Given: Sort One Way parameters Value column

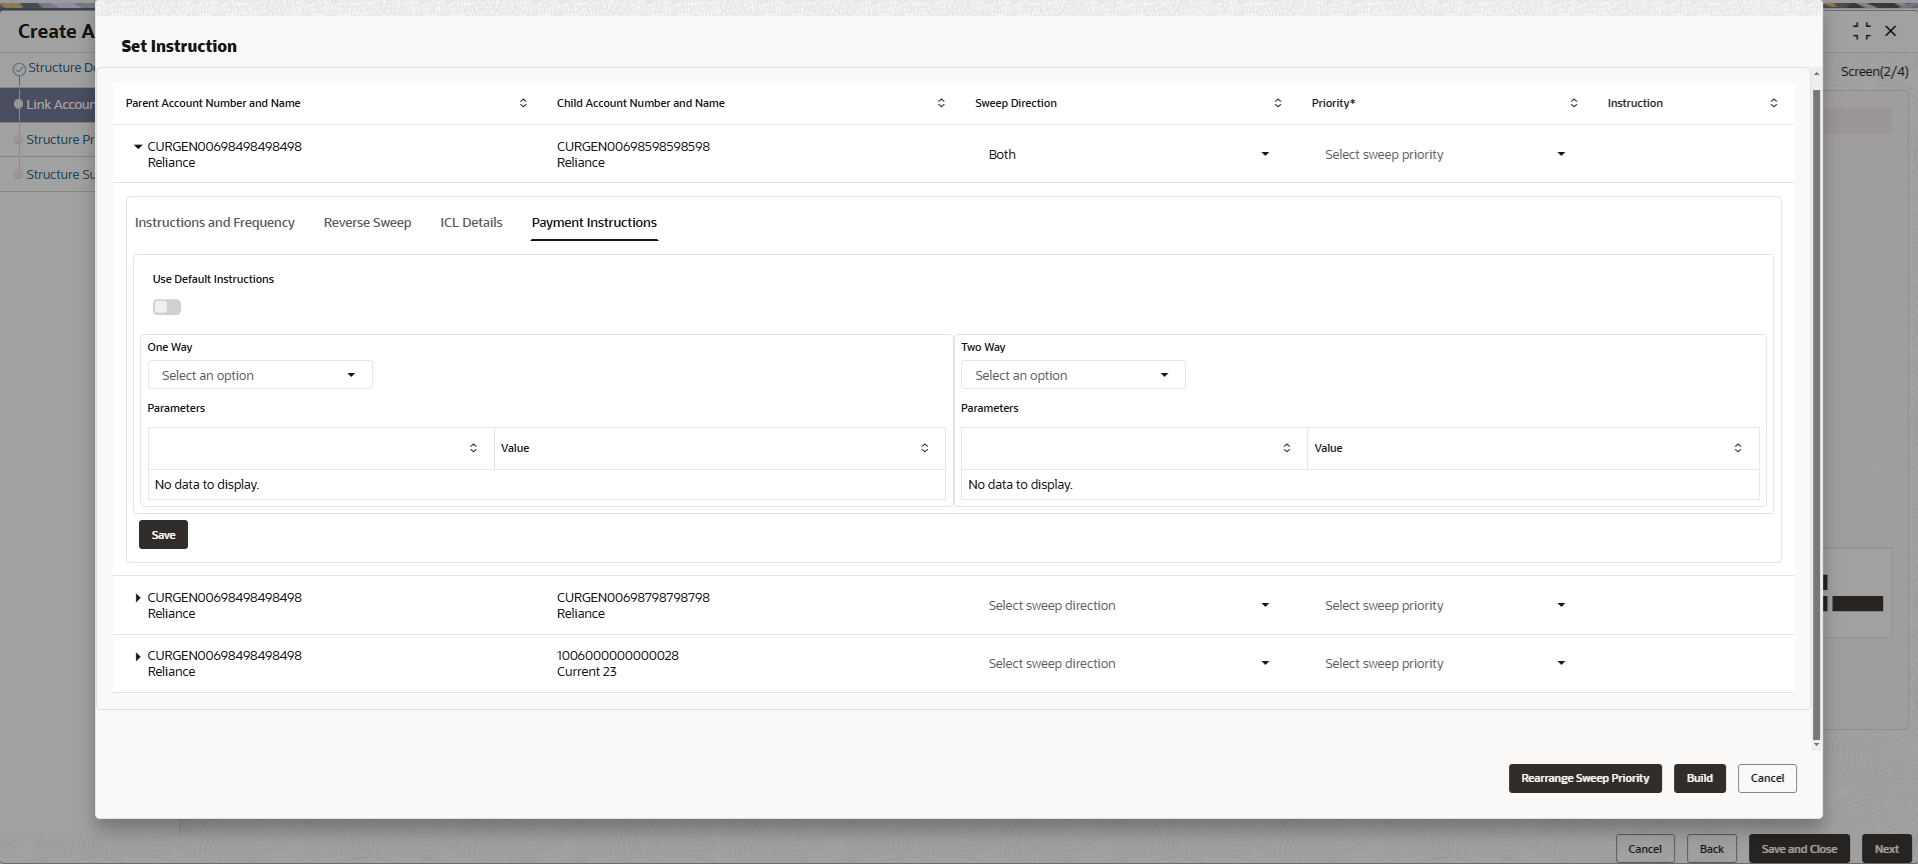Looking at the screenshot, I should point(925,448).
